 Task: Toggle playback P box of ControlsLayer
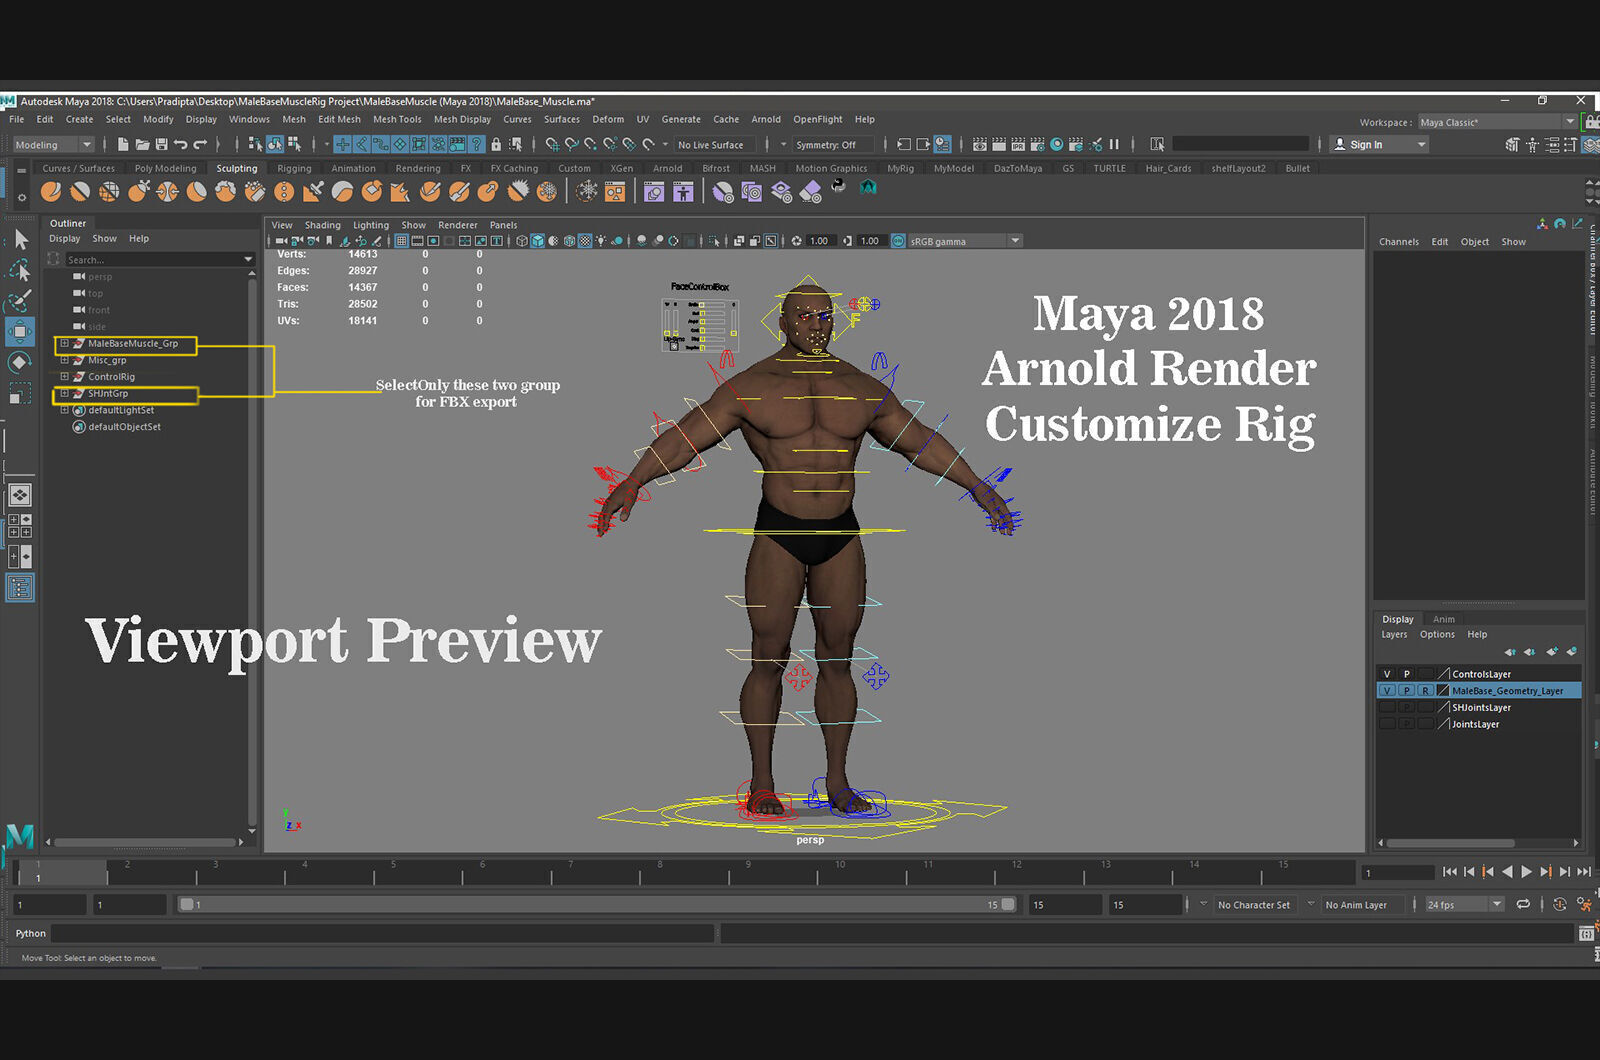point(1406,674)
